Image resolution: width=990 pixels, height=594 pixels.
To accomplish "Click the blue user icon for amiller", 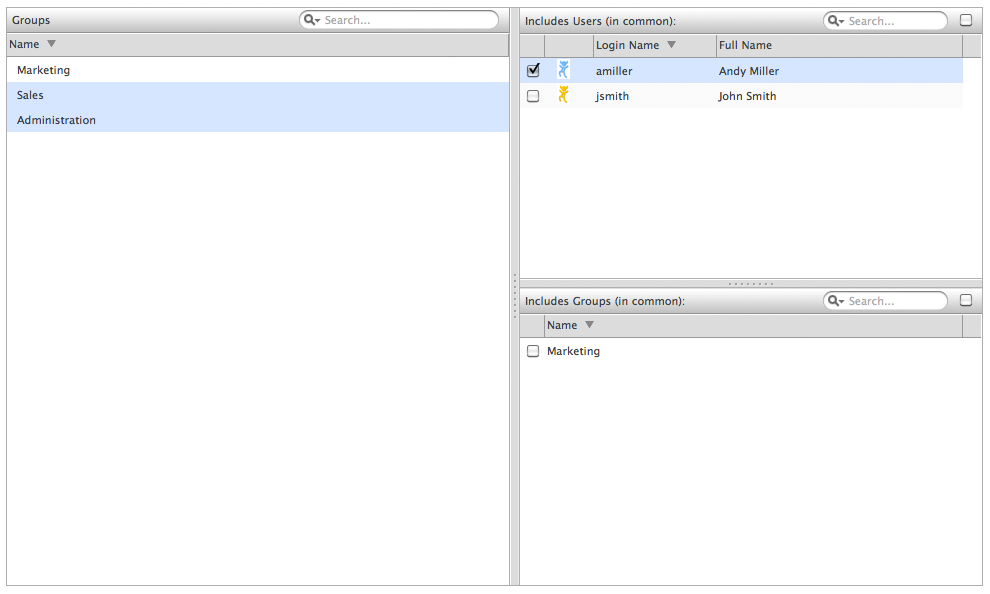I will (x=564, y=70).
